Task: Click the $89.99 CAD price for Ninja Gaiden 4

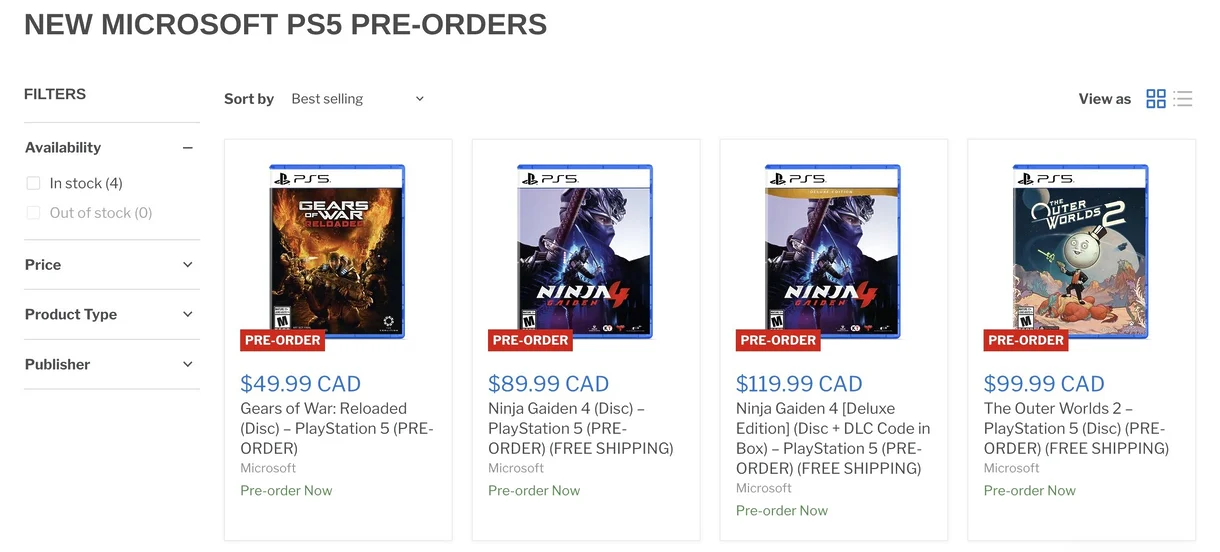Action: tap(548, 384)
